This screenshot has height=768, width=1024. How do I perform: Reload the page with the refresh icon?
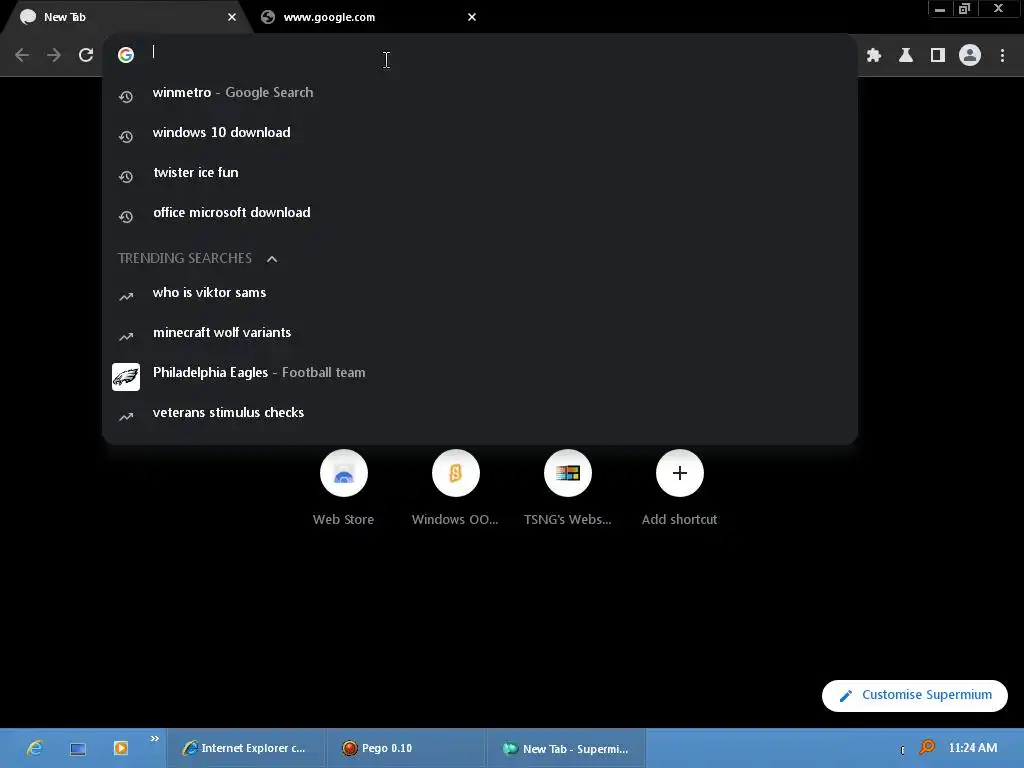pyautogui.click(x=86, y=55)
